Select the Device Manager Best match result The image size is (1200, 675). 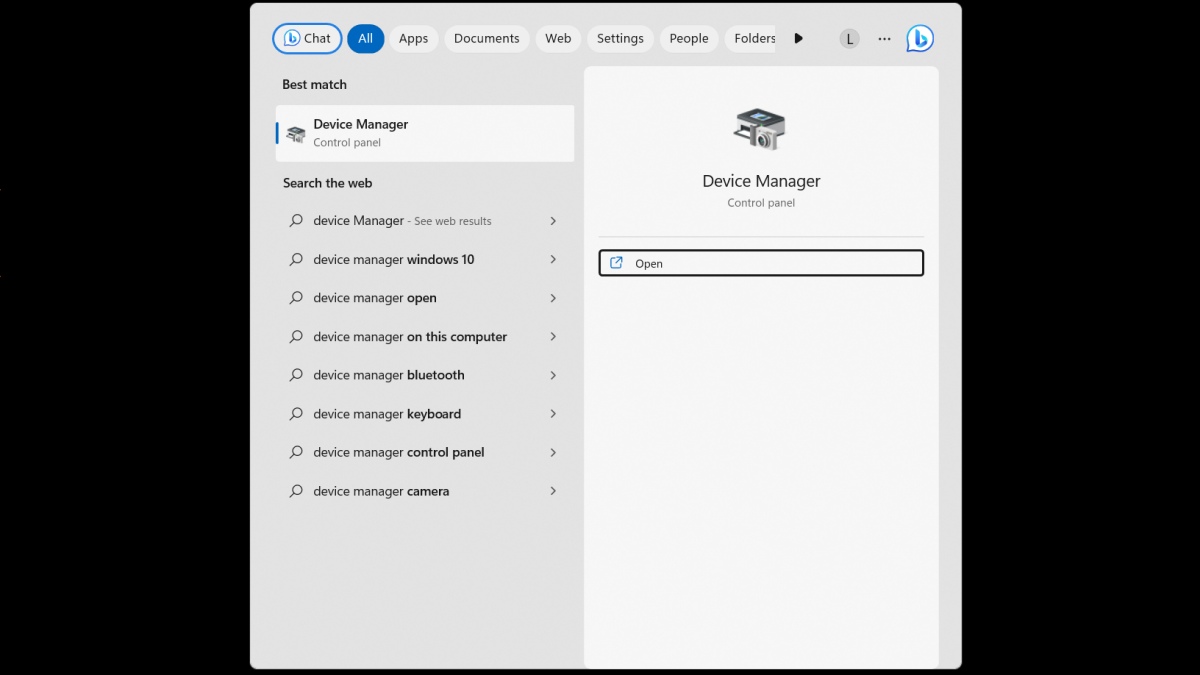point(425,134)
